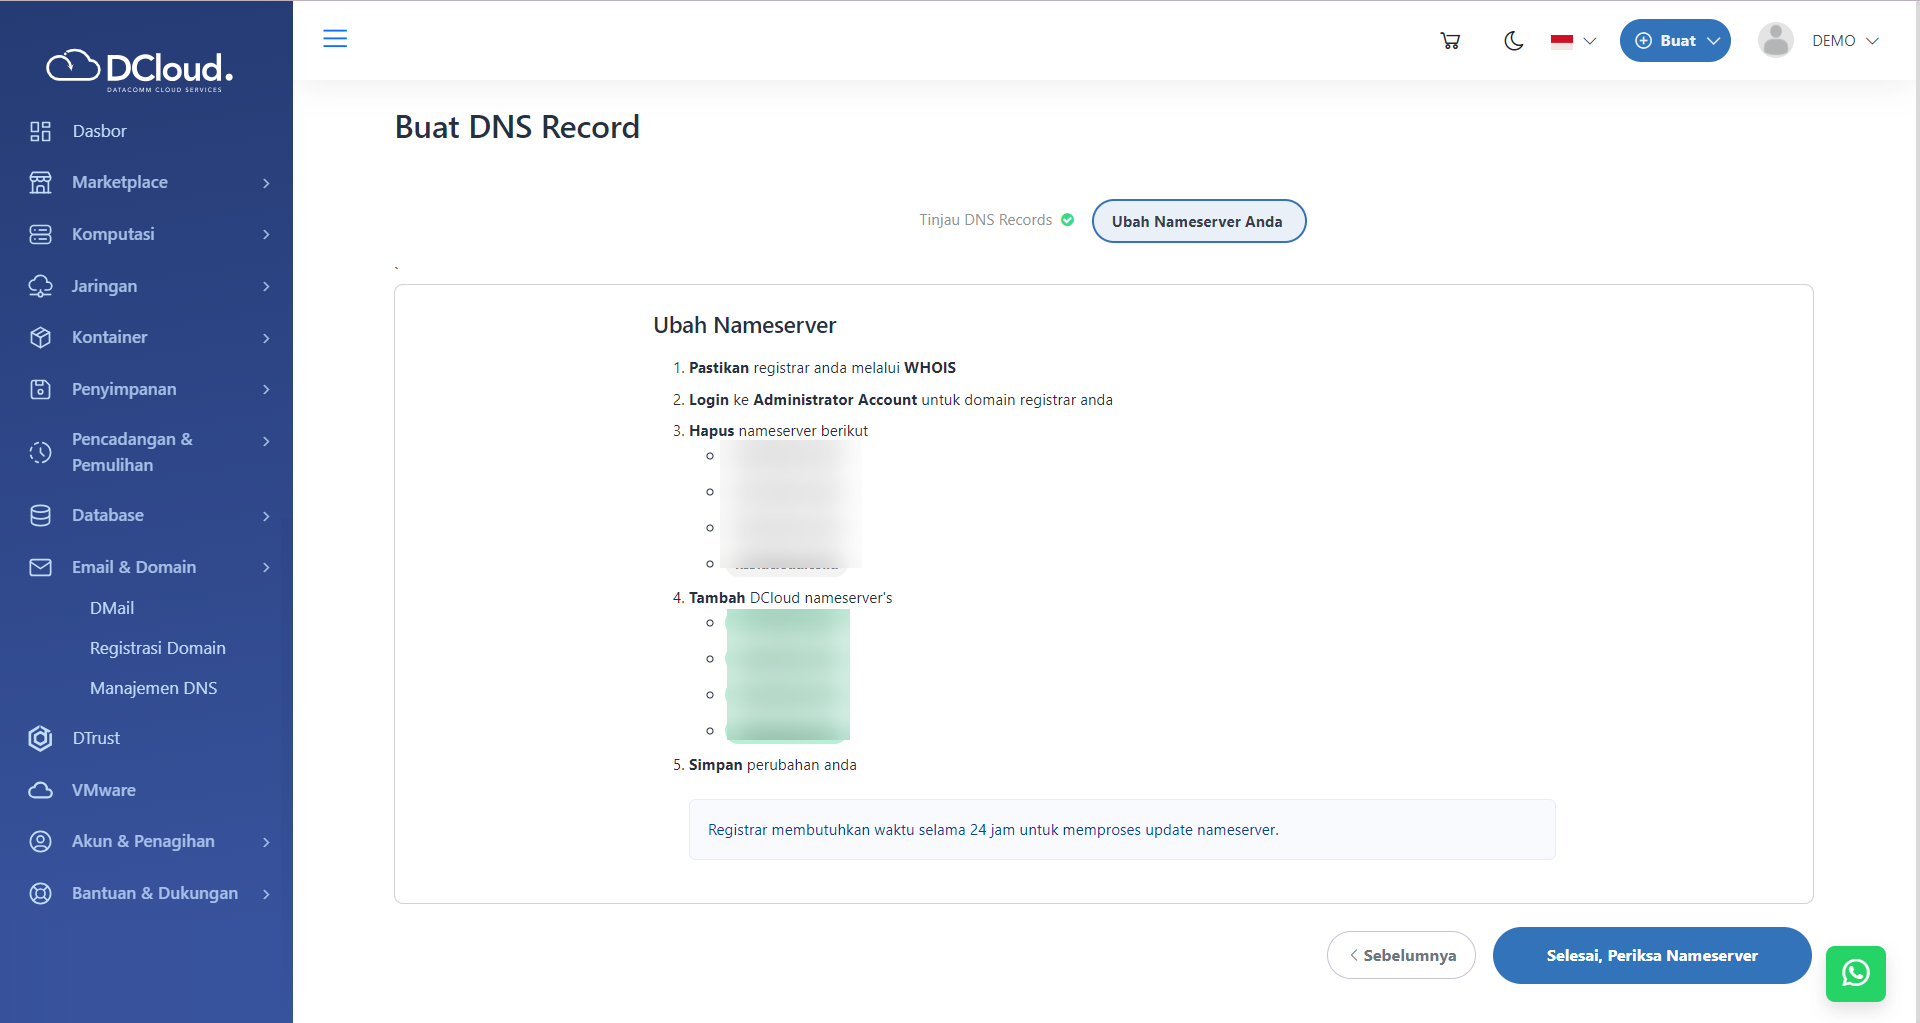The image size is (1920, 1023).
Task: Click the WhatsApp chat icon
Action: coord(1855,973)
